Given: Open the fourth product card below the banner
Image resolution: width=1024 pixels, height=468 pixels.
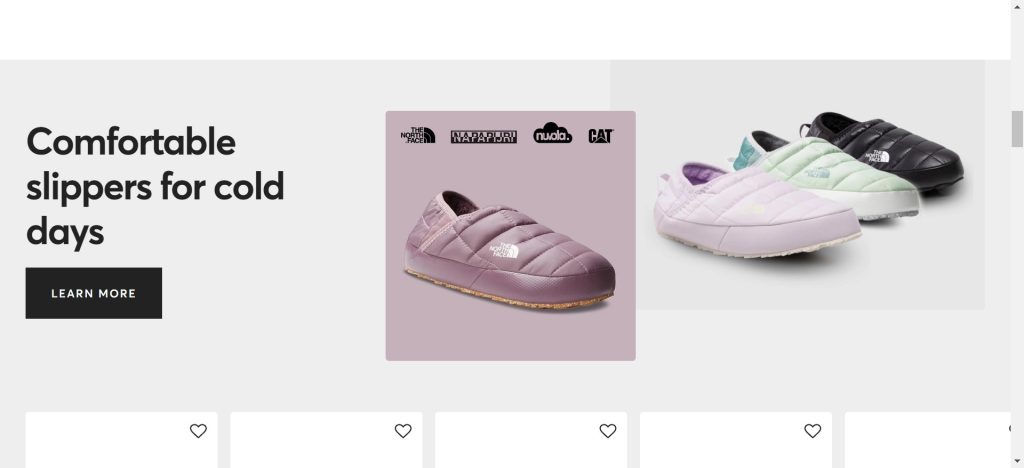Looking at the screenshot, I should (x=736, y=440).
